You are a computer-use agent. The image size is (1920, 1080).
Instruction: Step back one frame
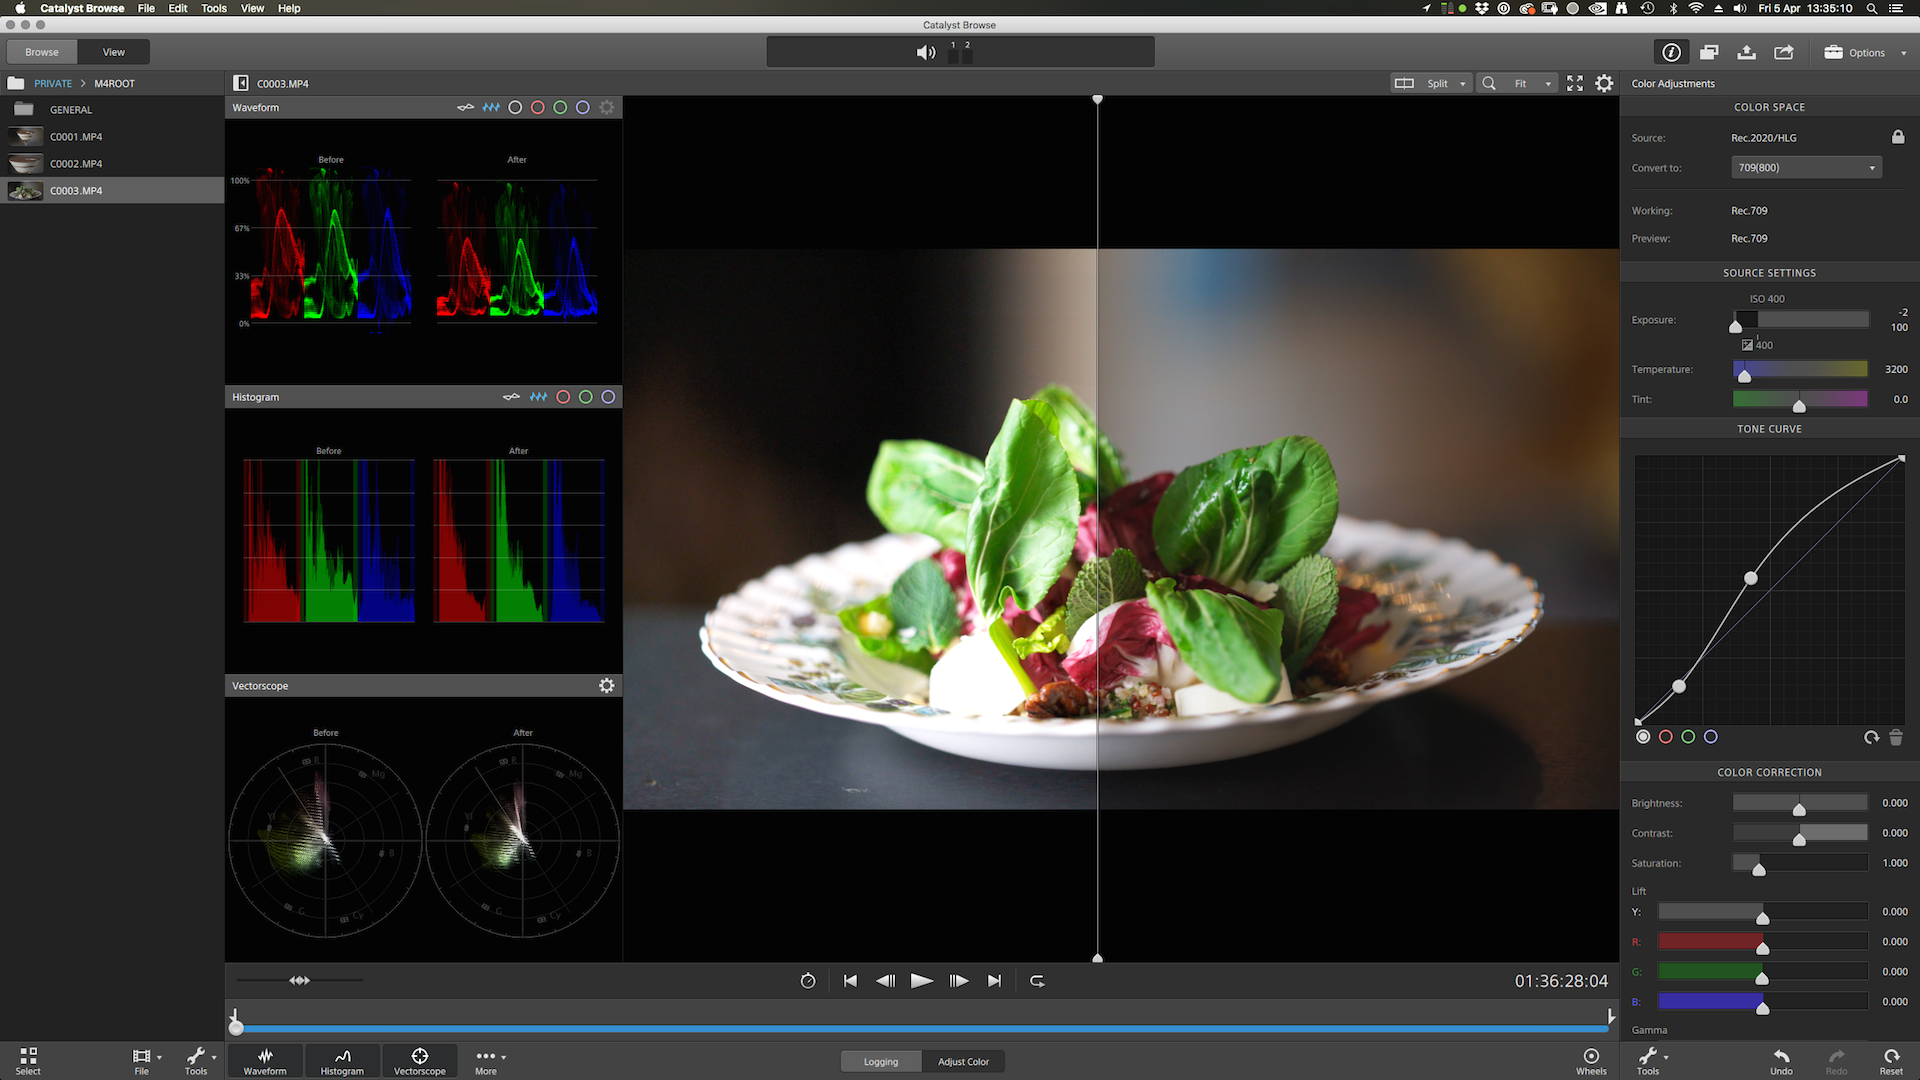886,981
